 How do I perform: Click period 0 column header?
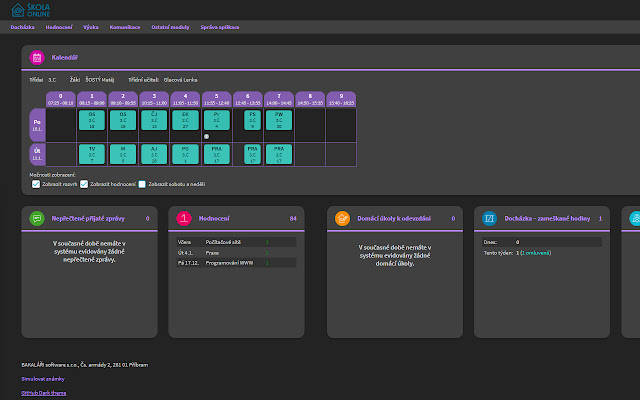click(60, 99)
